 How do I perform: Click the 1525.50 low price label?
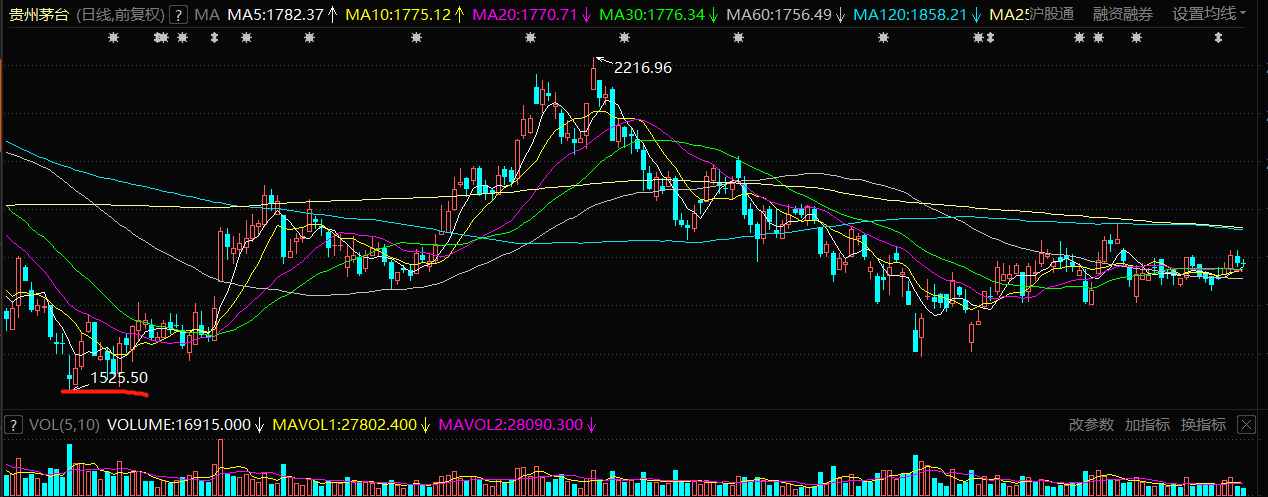119,378
